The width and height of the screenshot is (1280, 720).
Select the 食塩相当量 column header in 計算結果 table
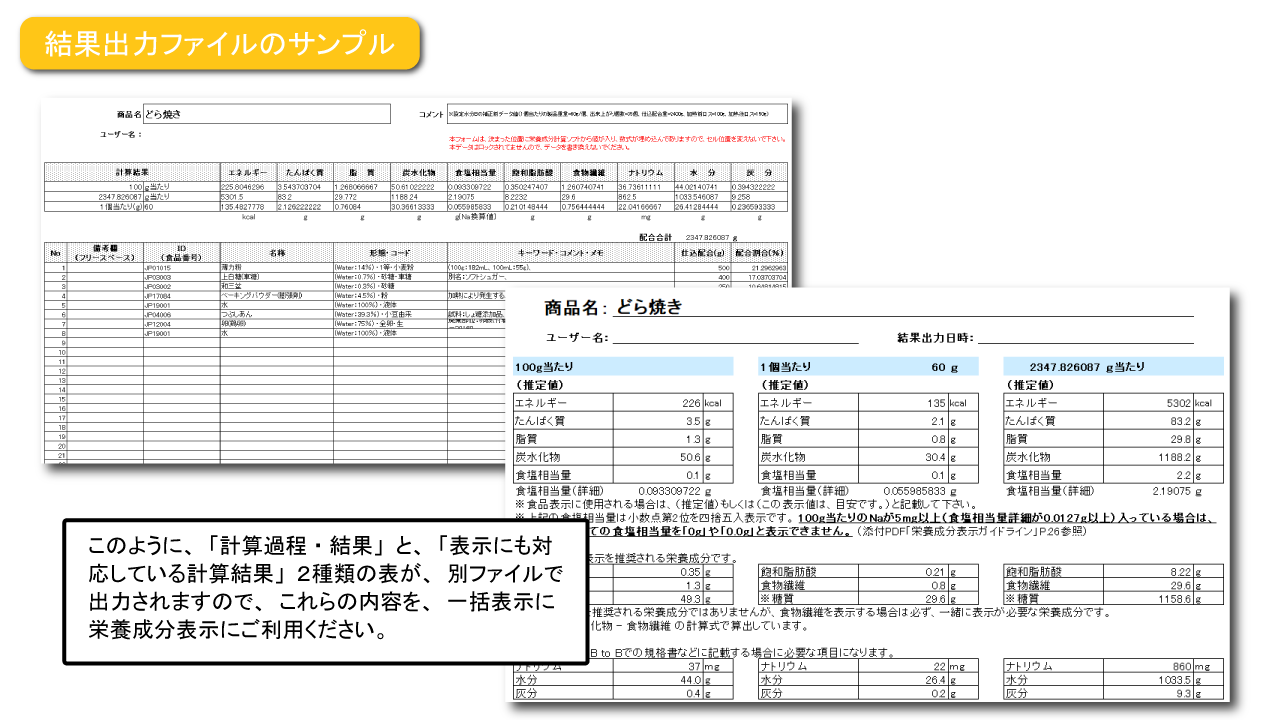pyautogui.click(x=475, y=172)
